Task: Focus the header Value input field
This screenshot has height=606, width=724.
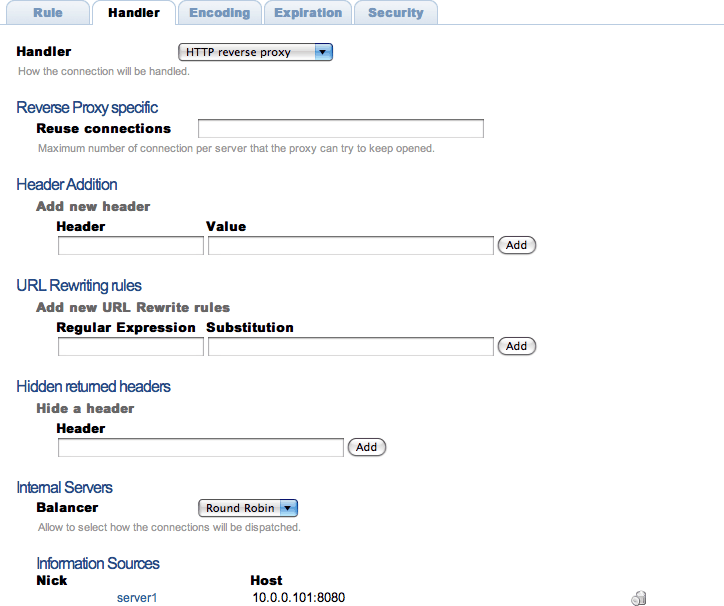Action: tap(350, 245)
